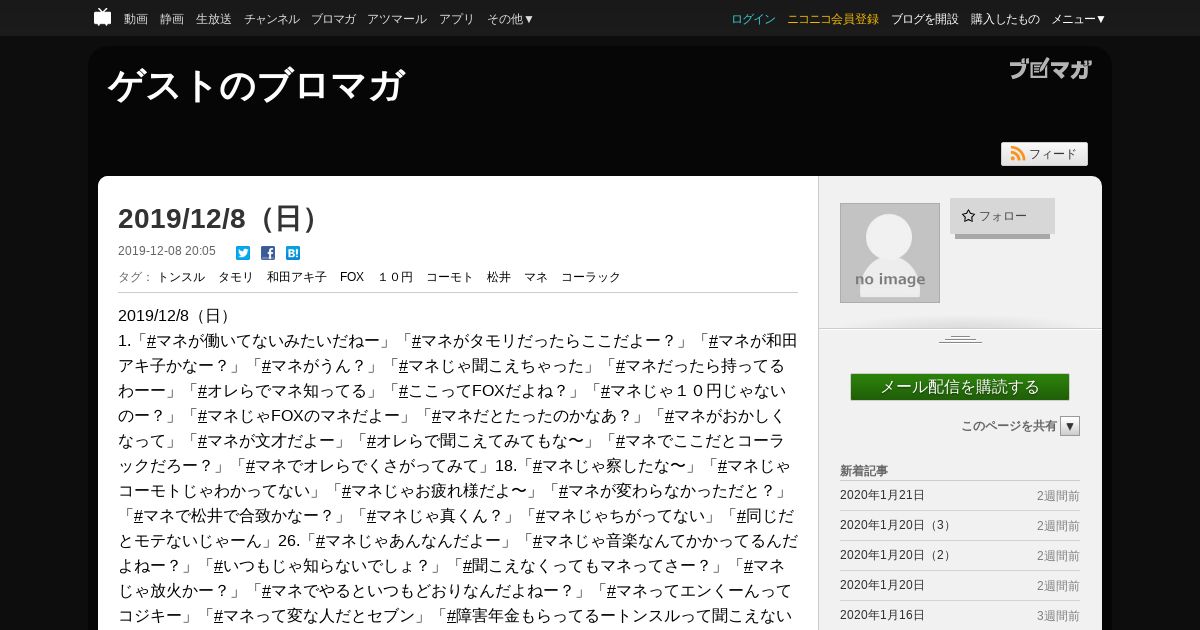Click the ブロマガ logo at top right
The height and width of the screenshot is (630, 1200).
pyautogui.click(x=1049, y=68)
